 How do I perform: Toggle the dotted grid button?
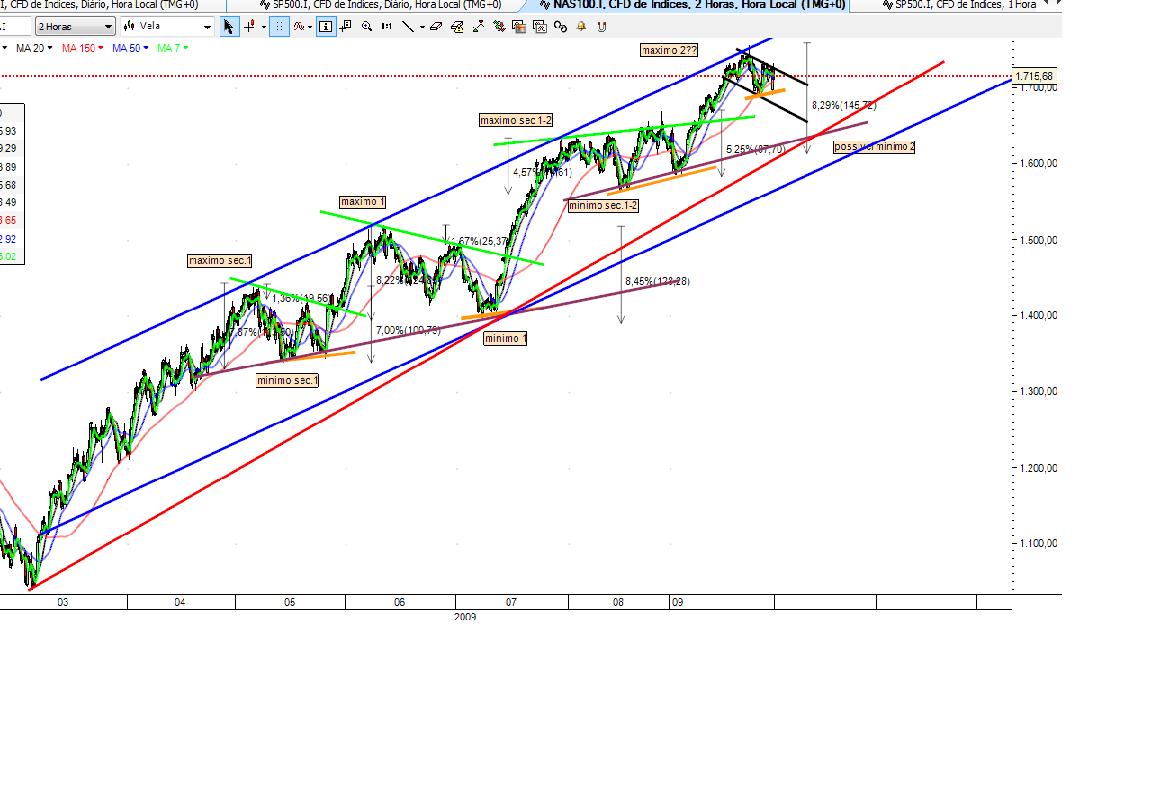tap(278, 26)
